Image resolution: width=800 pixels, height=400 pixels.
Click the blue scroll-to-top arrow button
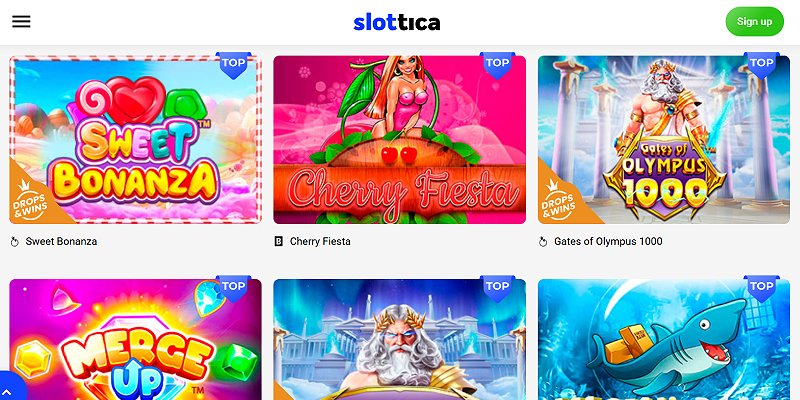(9, 388)
